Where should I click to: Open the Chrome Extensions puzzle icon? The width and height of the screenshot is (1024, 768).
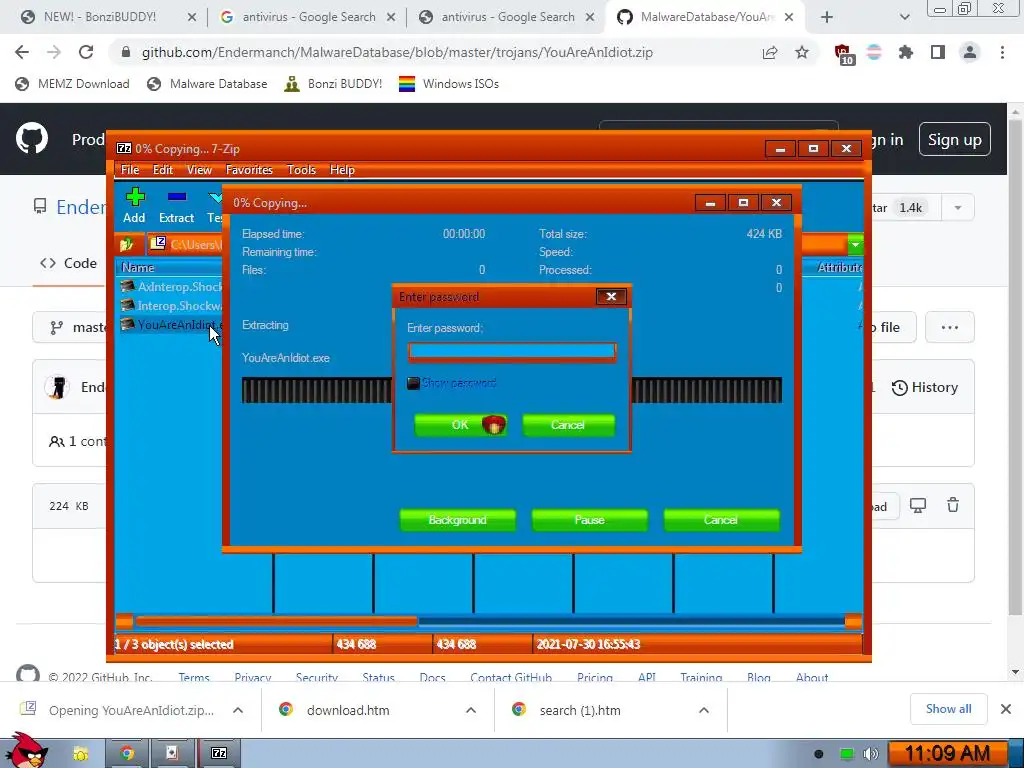[x=906, y=52]
